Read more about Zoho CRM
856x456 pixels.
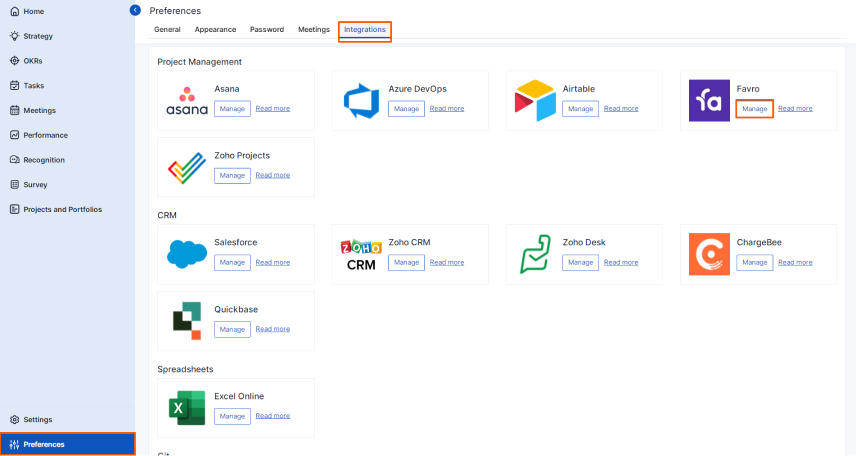[447, 262]
